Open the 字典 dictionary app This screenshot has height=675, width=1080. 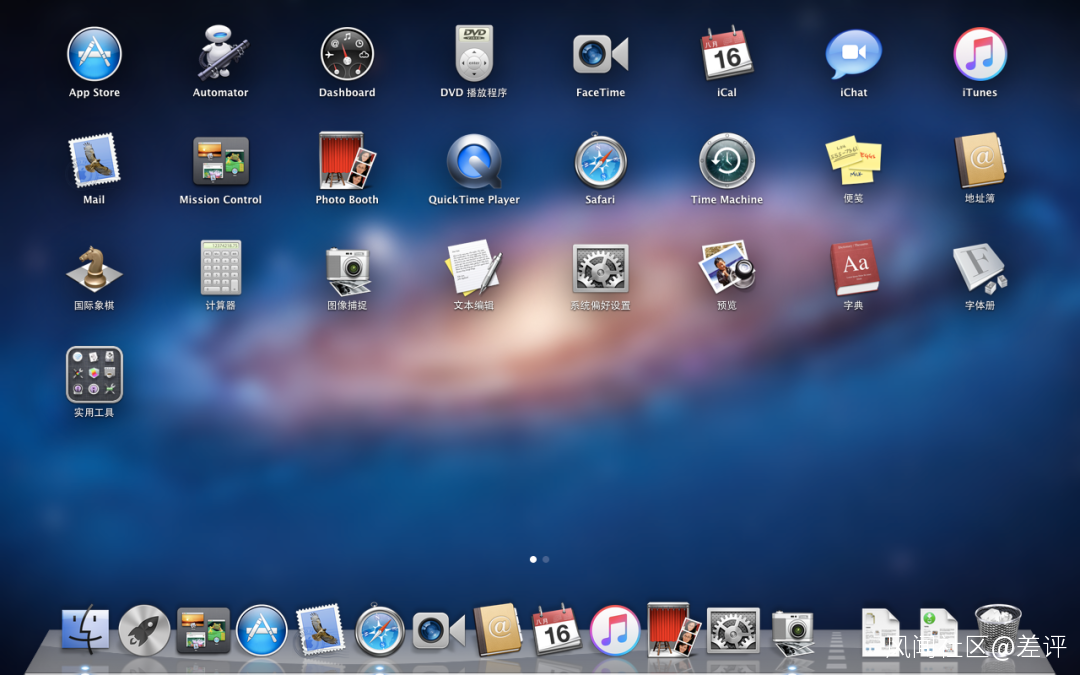click(x=853, y=268)
